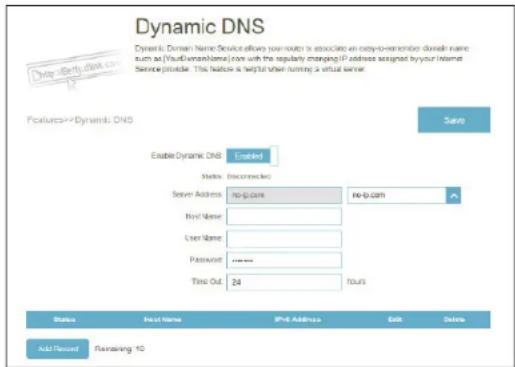Viewport: 515px width, 367px height.
Task: Click the Host Name column header
Action: click(x=163, y=320)
